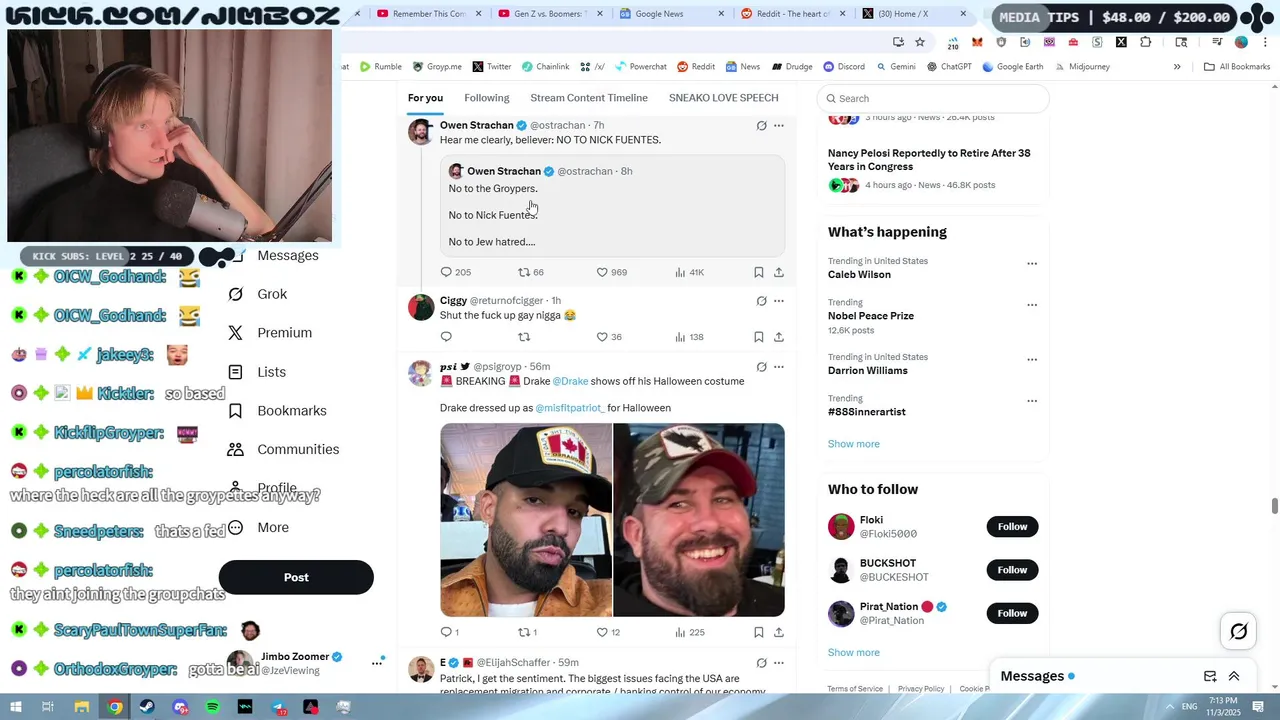This screenshot has height=720, width=1280.
Task: Open Grok icon on psi's tweet
Action: pyautogui.click(x=761, y=367)
